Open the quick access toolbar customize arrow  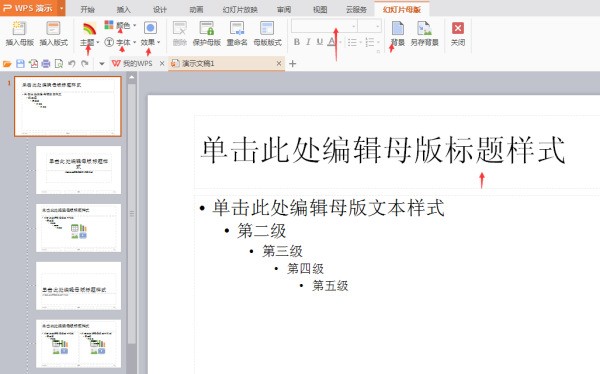pyautogui.click(x=101, y=64)
